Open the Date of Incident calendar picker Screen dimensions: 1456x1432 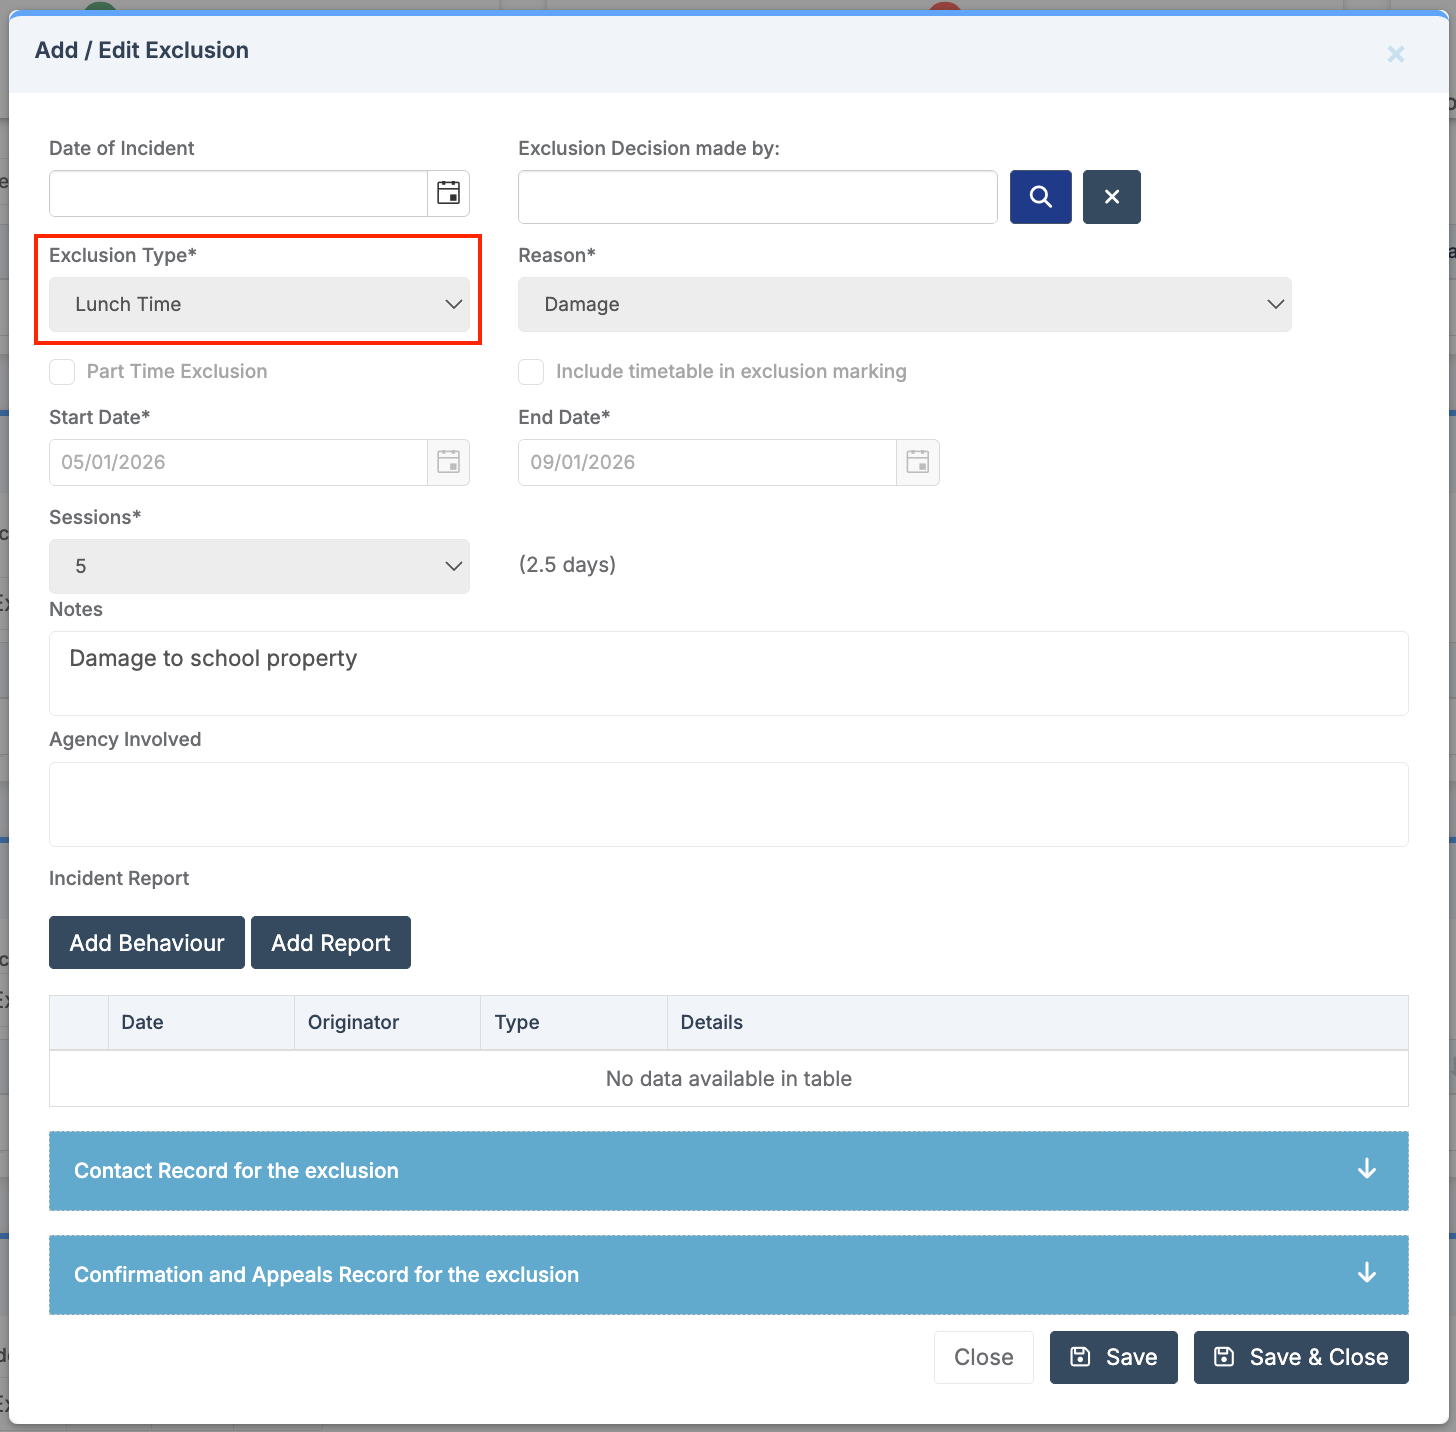point(448,193)
